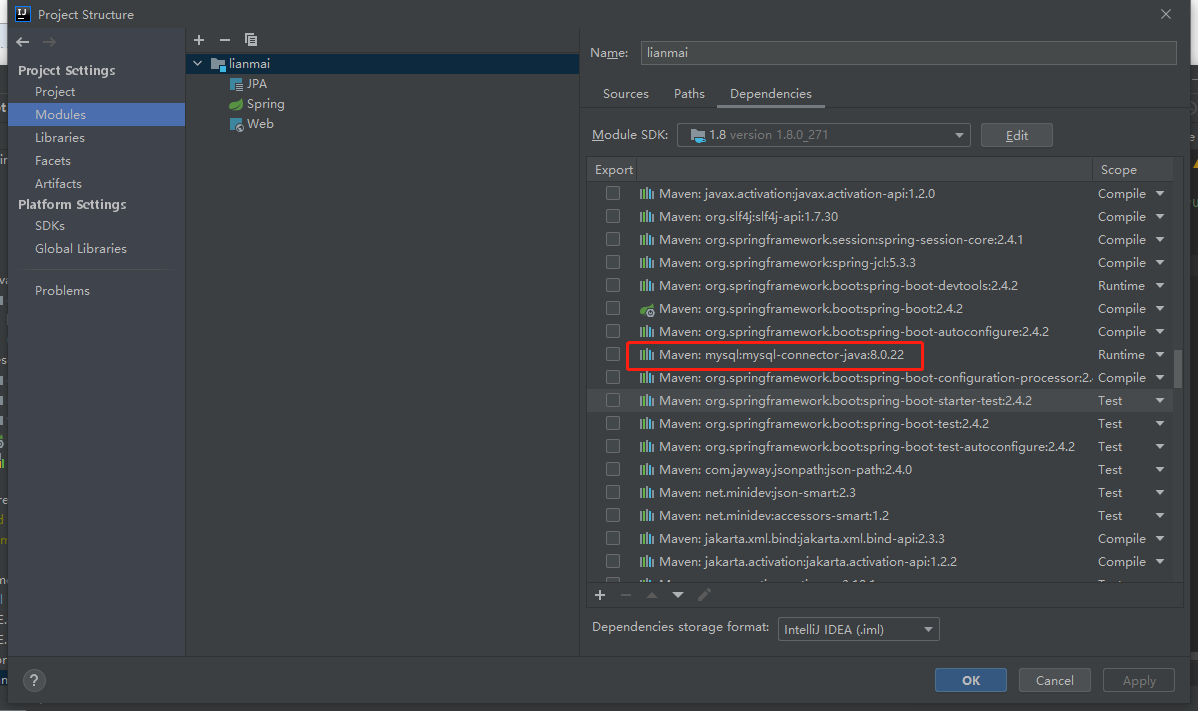Check Export for mysql-connector-java
Screen dimensions: 1198x711
click(x=613, y=354)
